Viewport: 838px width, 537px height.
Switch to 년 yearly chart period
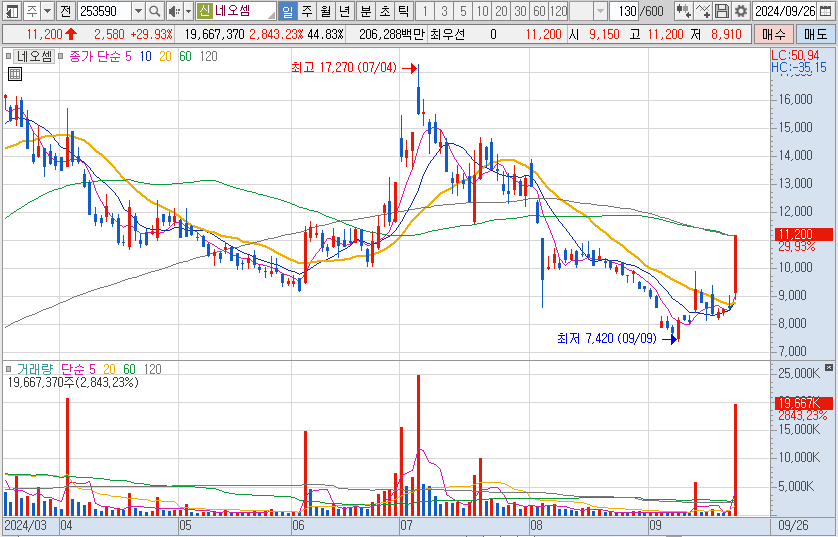tap(345, 11)
